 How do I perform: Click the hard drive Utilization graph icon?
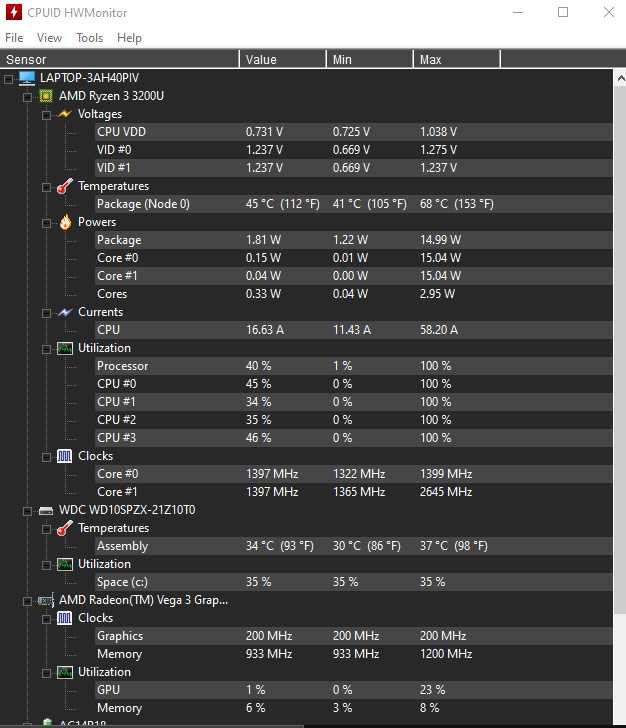[65, 564]
